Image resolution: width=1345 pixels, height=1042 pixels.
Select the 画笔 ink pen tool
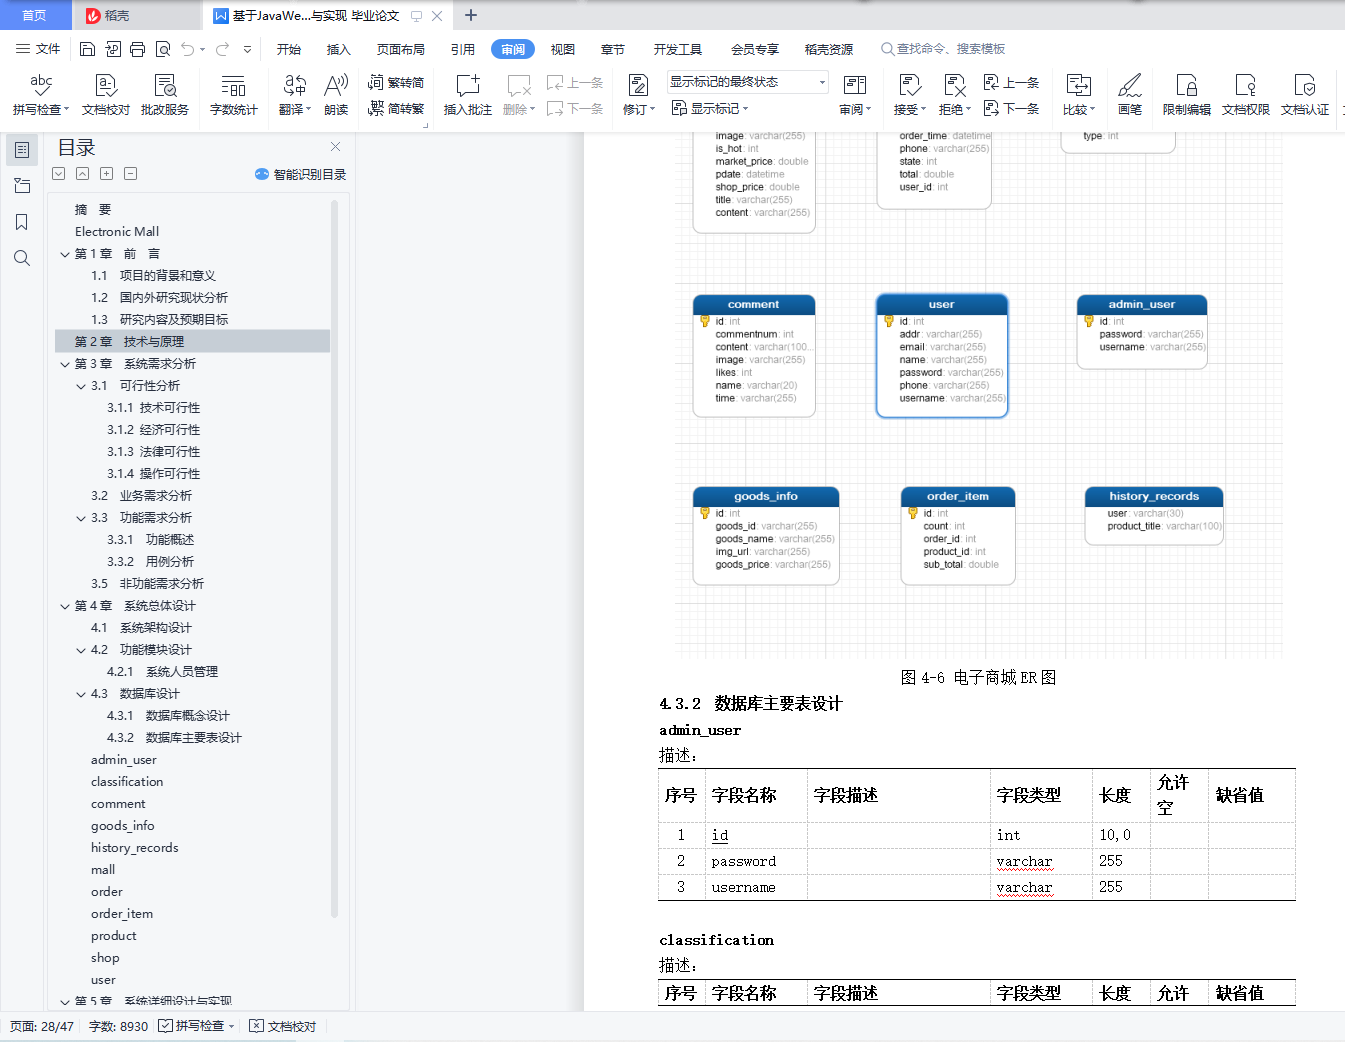[1130, 95]
